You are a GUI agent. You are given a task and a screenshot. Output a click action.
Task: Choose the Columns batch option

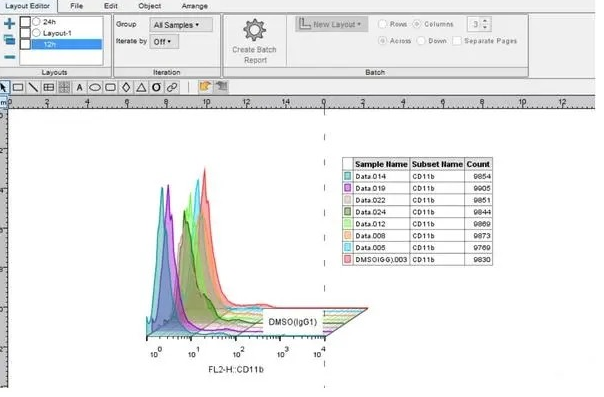point(417,24)
